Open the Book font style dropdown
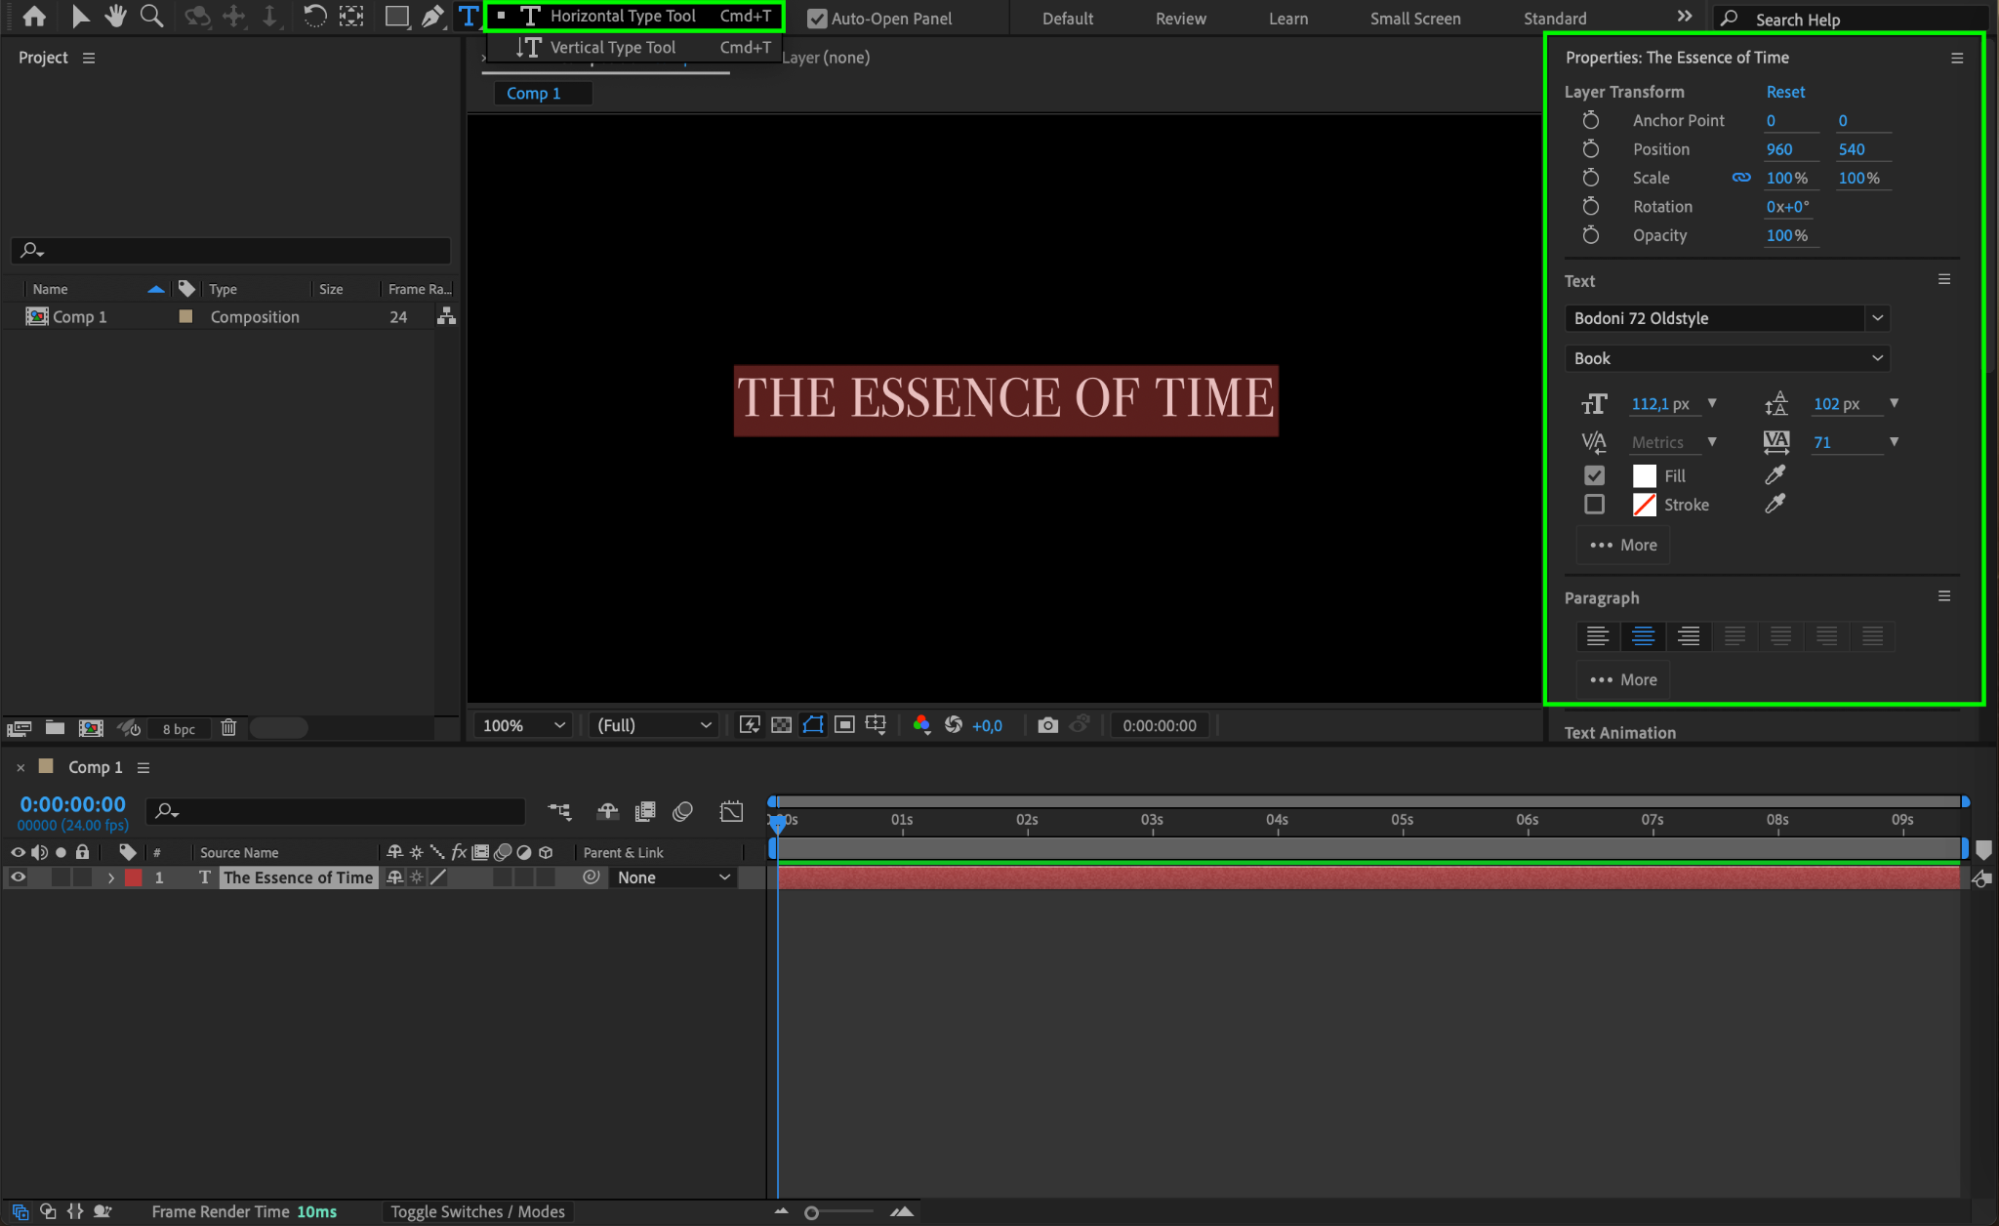The width and height of the screenshot is (1999, 1226). pos(1876,358)
